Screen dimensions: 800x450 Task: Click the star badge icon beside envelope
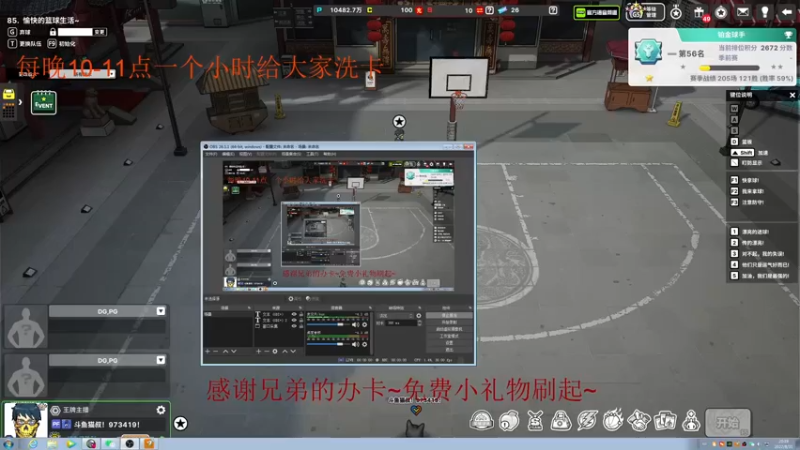pyautogui.click(x=721, y=12)
